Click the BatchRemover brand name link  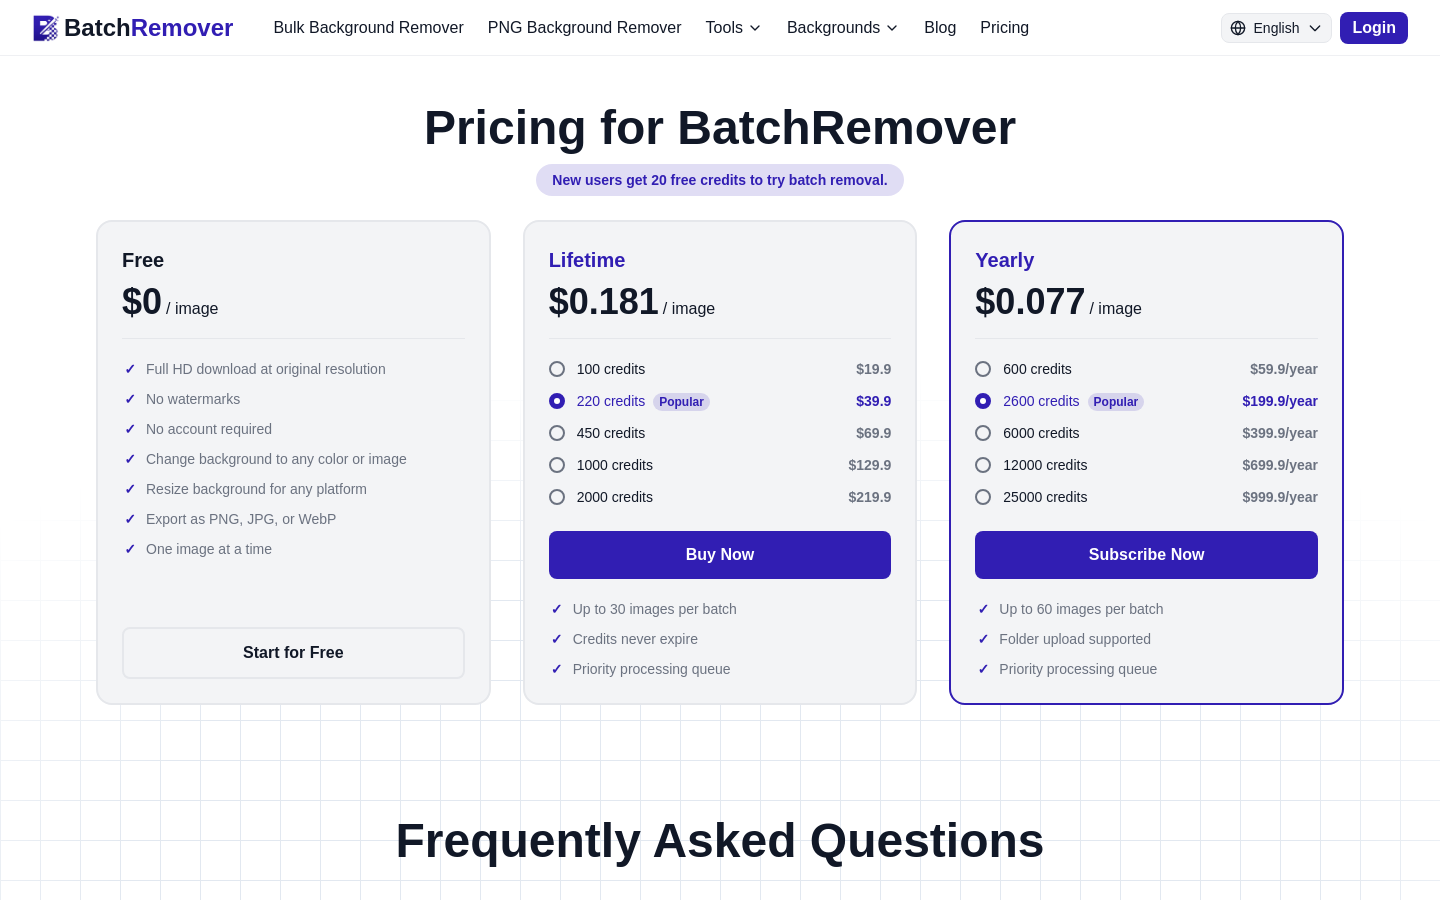(148, 28)
